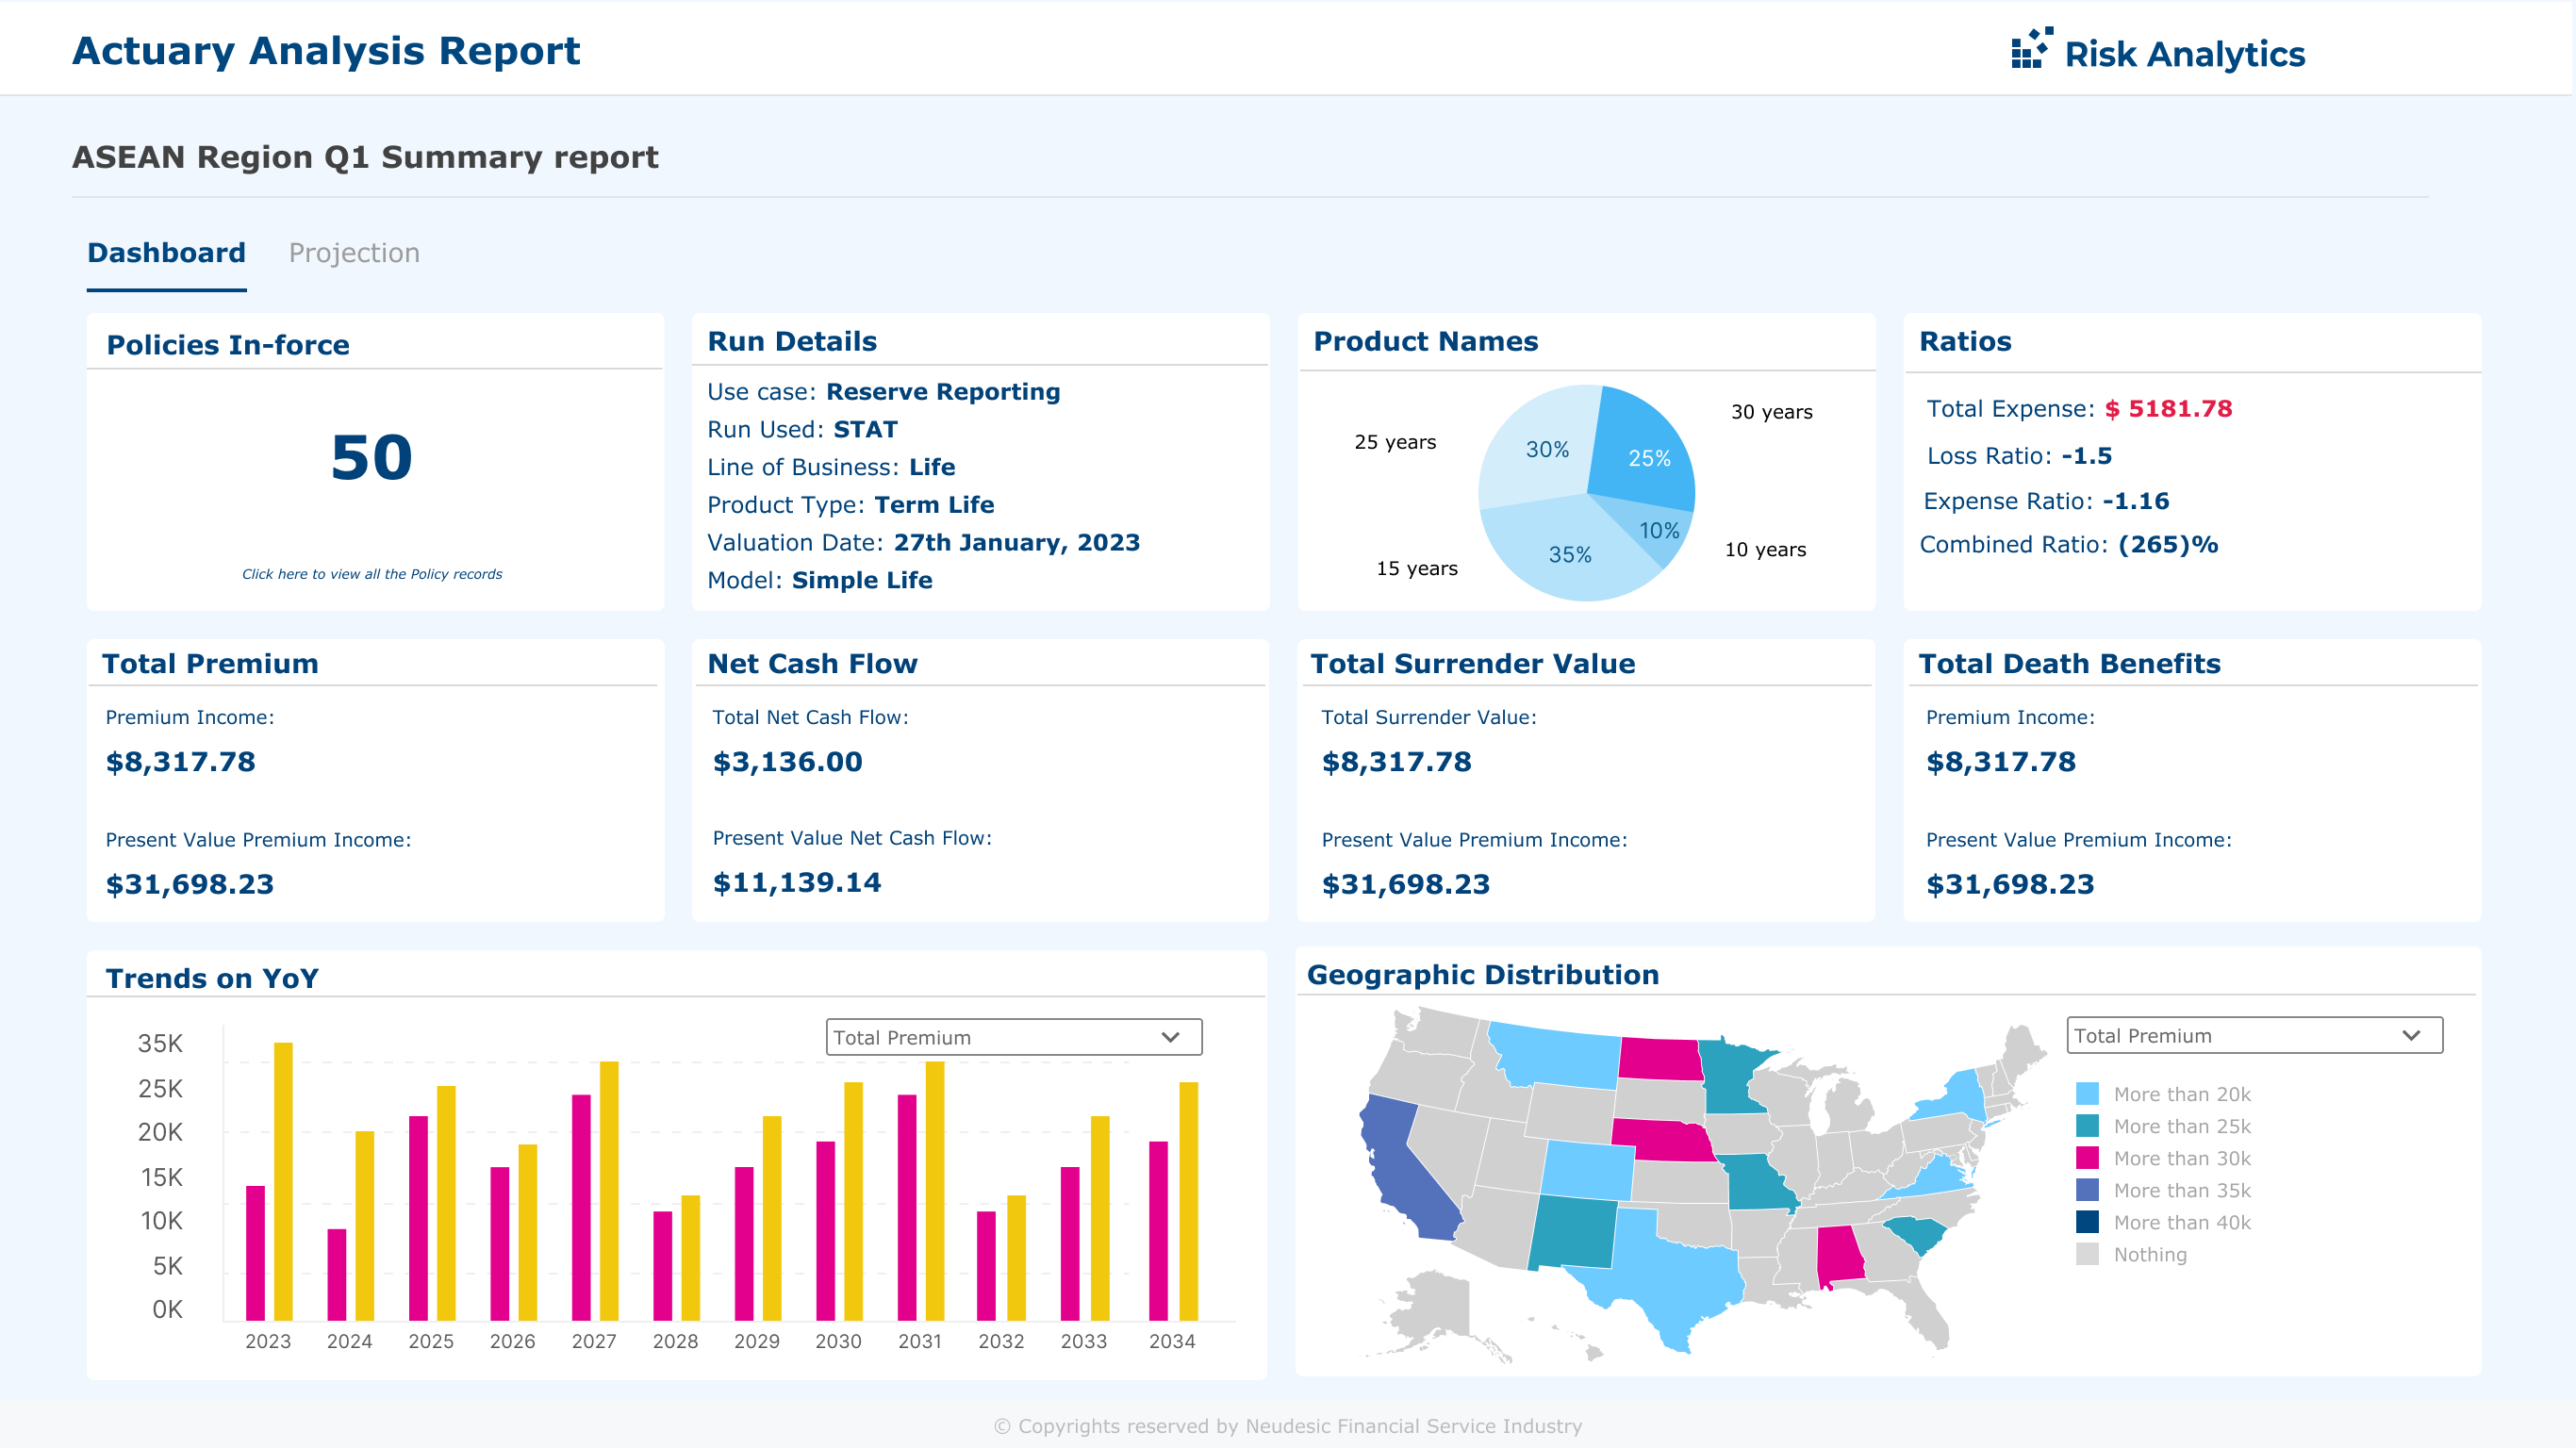The width and height of the screenshot is (2576, 1448).
Task: Click the 10 years pie label
Action: click(1765, 550)
